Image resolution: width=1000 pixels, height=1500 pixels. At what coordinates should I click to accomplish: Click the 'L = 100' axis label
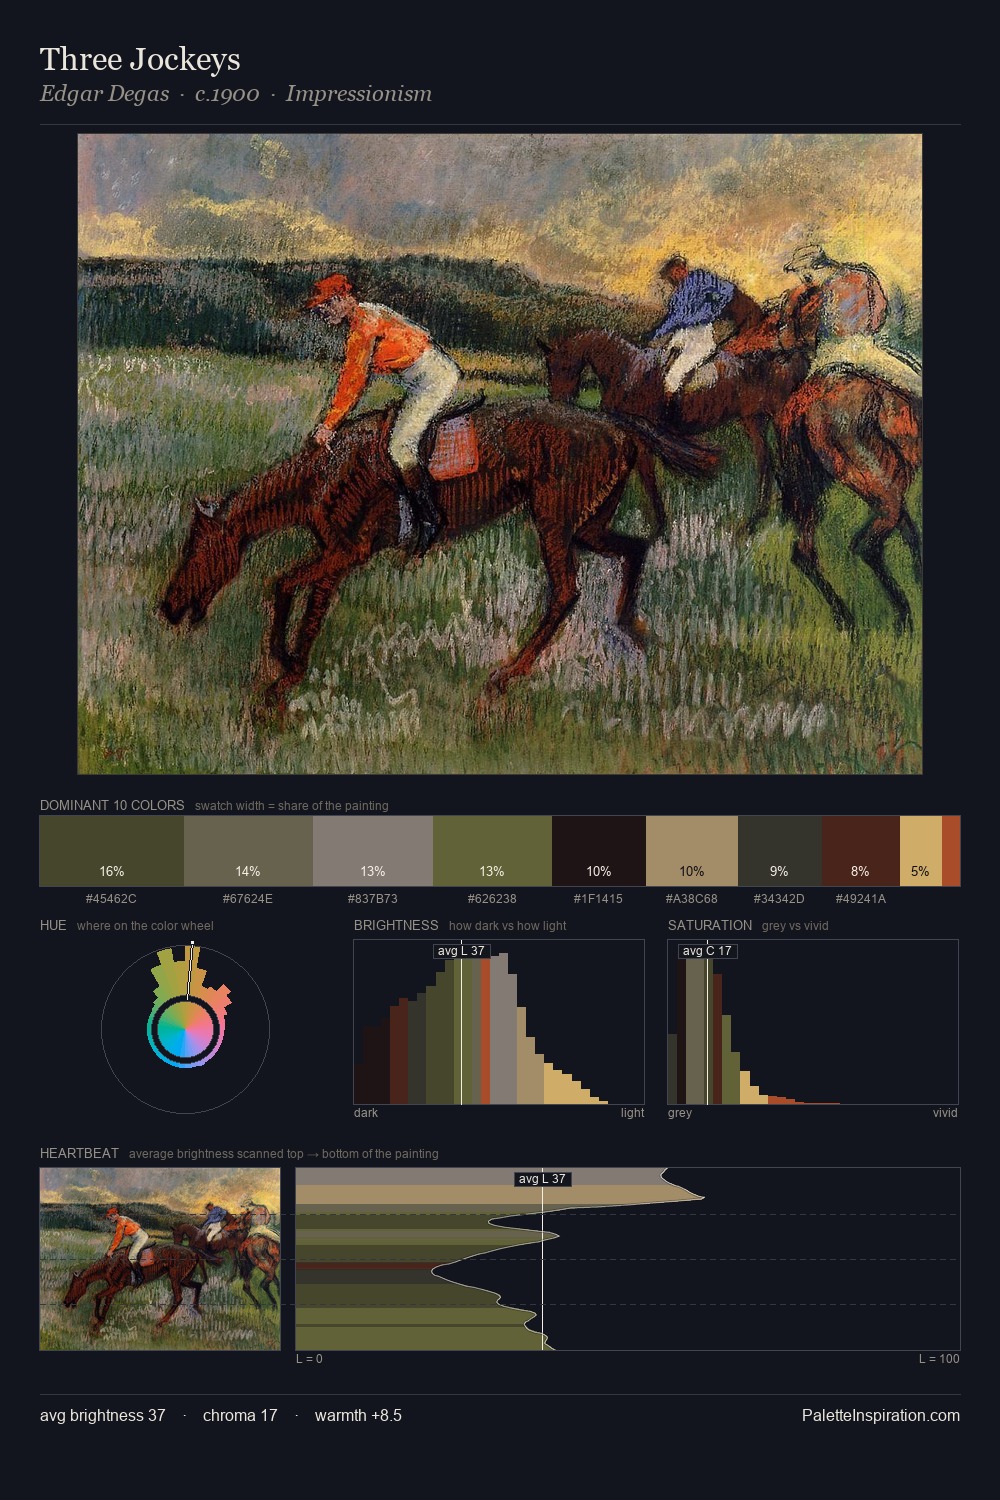click(x=939, y=1359)
